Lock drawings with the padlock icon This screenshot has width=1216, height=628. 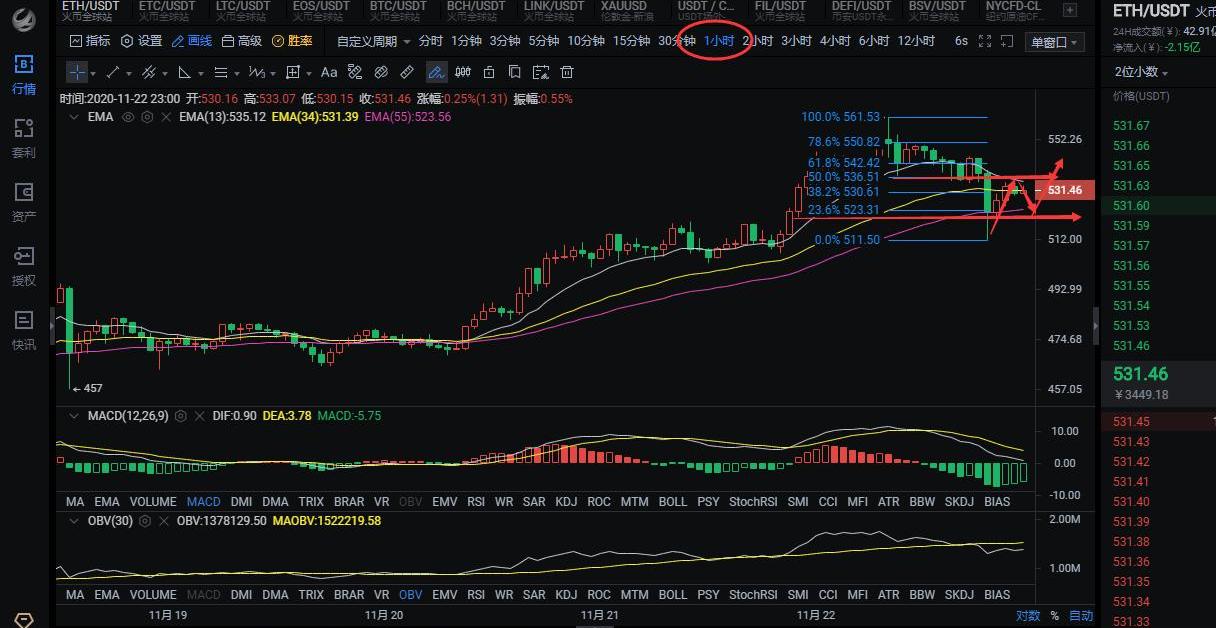pyautogui.click(x=489, y=72)
